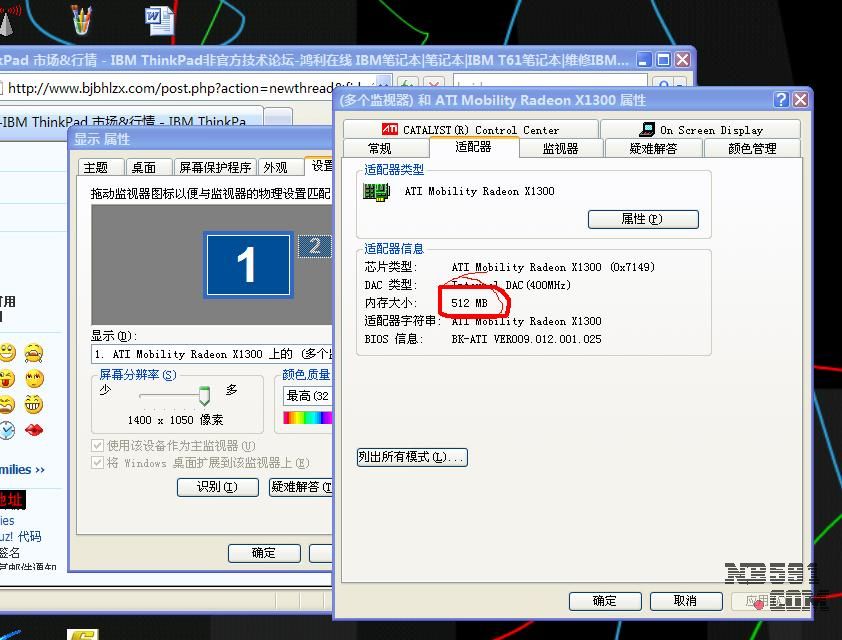Screen dimensions: 842x640
Task: Click the 属性(P) adapter properties button
Action: point(642,219)
